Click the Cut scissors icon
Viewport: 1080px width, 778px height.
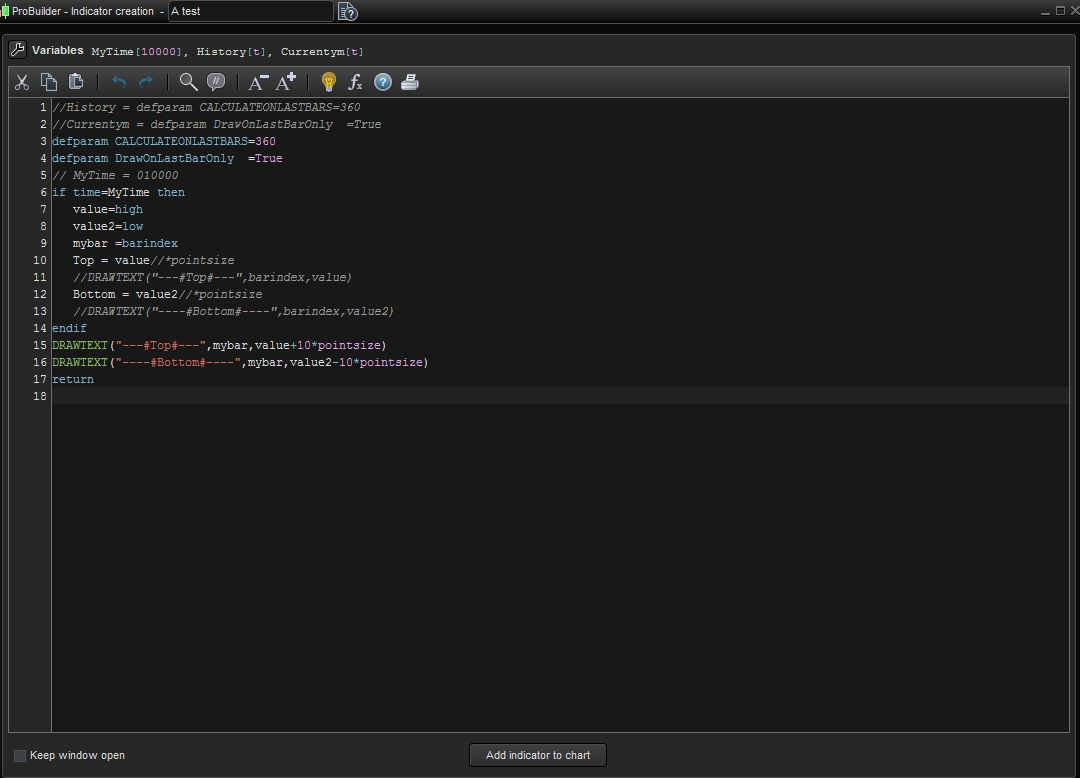pyautogui.click(x=22, y=82)
